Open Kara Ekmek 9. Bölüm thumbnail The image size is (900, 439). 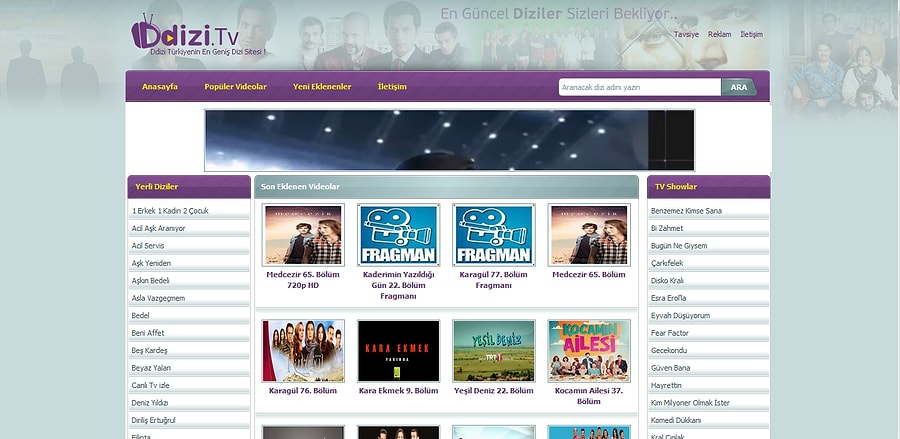(398, 351)
